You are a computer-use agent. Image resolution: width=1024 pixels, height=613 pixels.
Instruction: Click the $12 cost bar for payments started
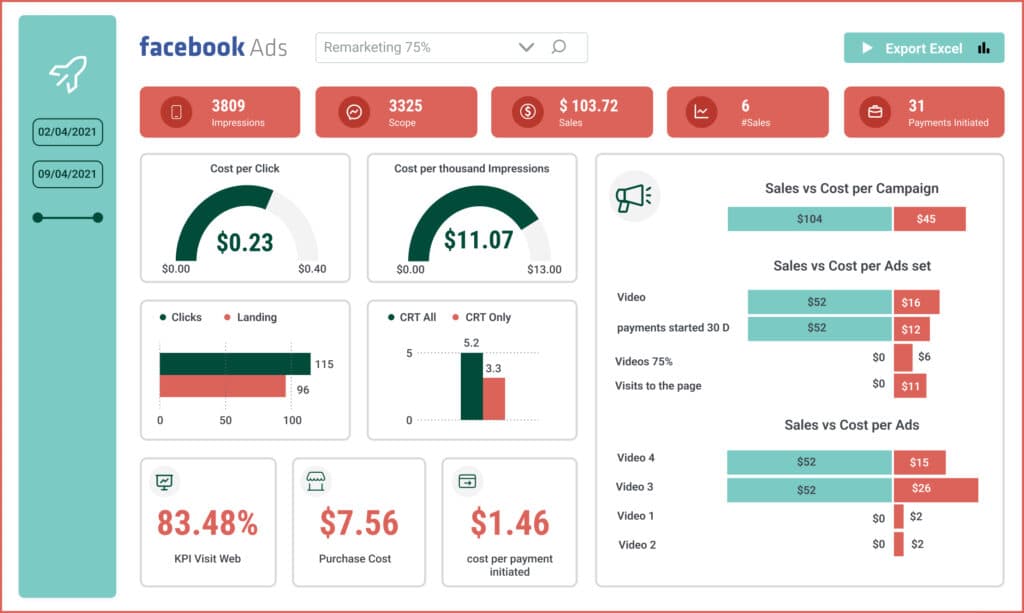tap(912, 329)
